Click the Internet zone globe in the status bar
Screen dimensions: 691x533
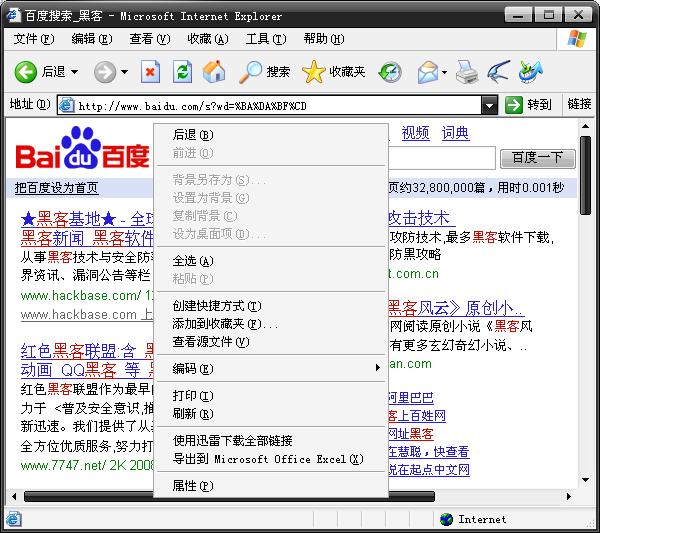click(446, 519)
